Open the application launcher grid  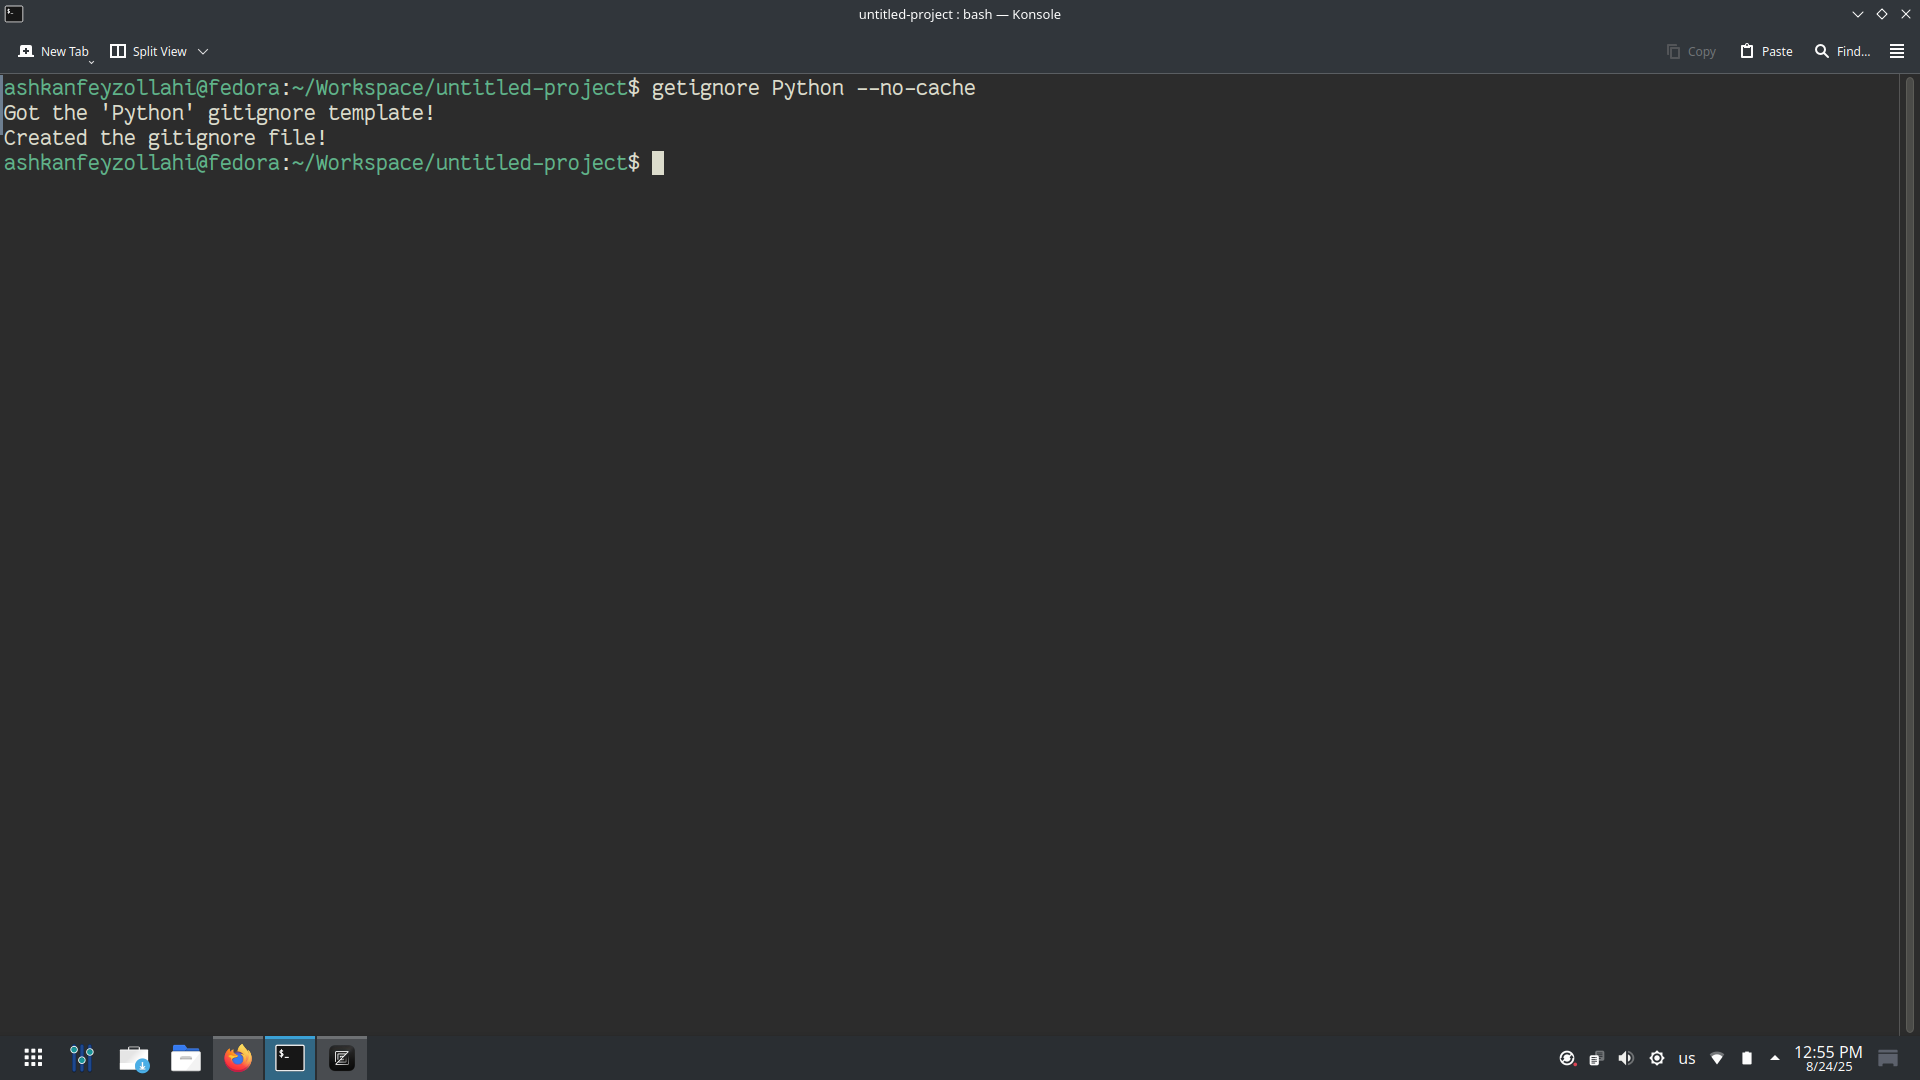pyautogui.click(x=33, y=1058)
